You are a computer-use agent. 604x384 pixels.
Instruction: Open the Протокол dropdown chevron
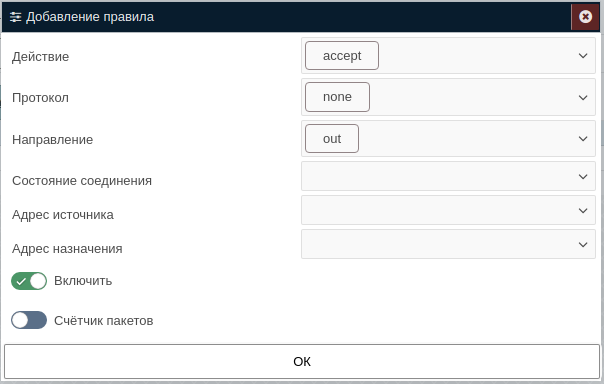coord(583,97)
